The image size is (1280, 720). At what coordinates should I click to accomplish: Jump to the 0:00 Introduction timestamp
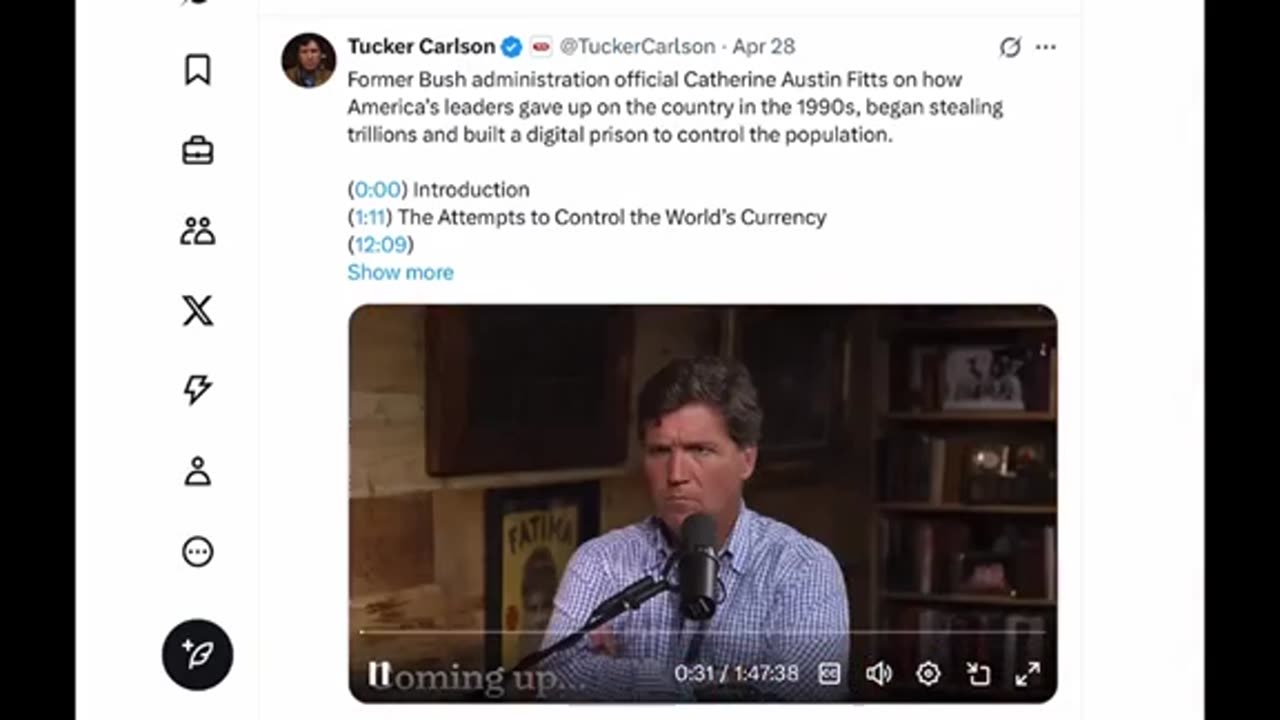point(377,189)
